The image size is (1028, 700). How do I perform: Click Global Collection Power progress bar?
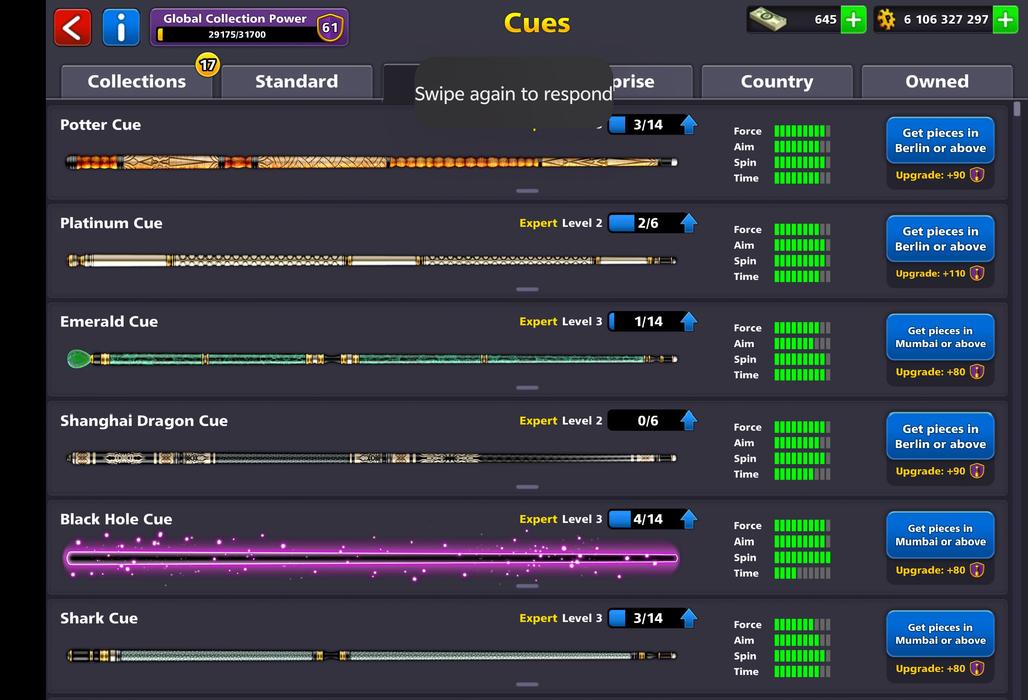235,35
